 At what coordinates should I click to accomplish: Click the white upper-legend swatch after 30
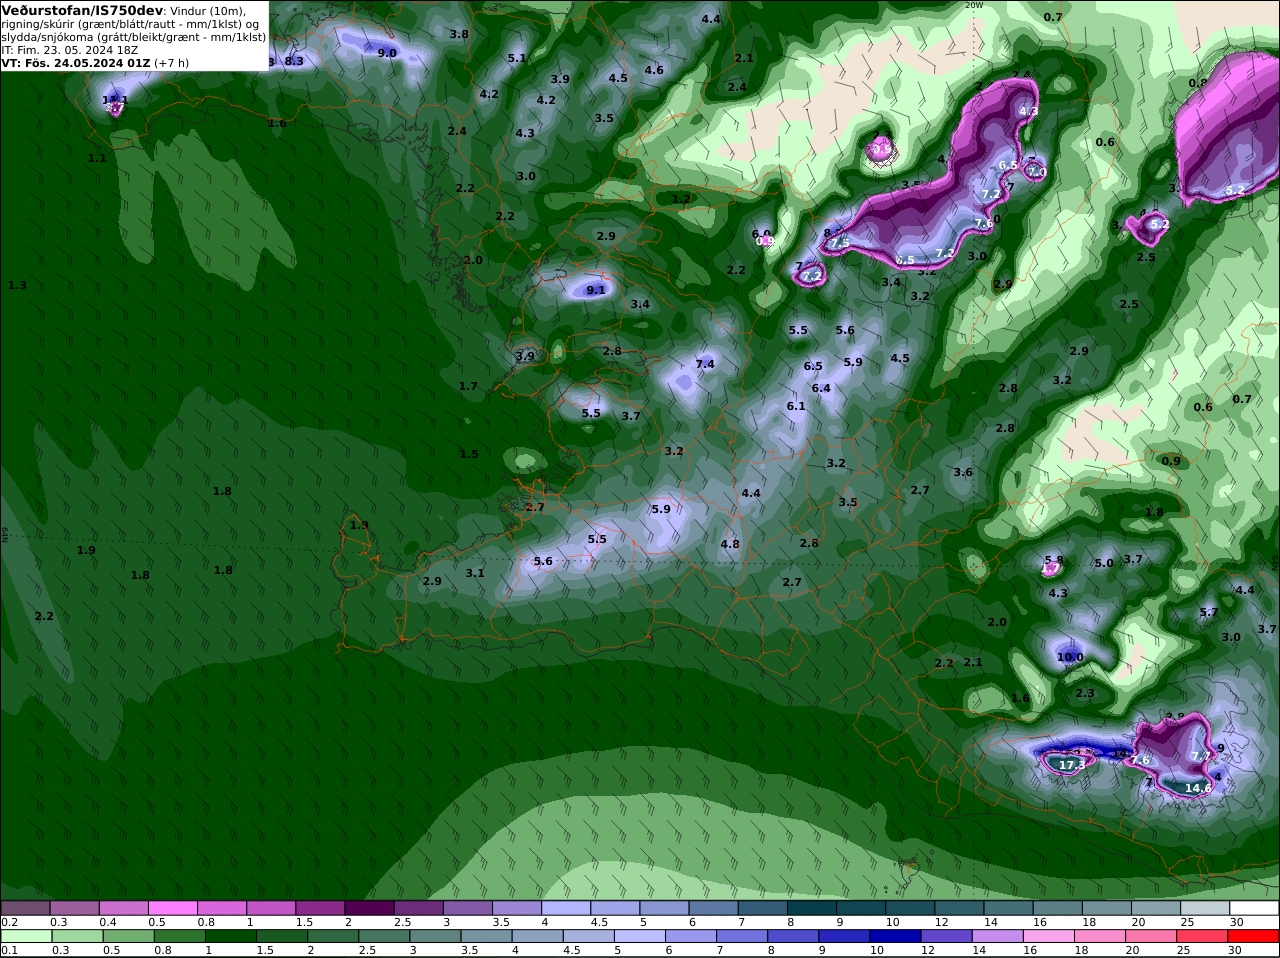coord(1255,908)
